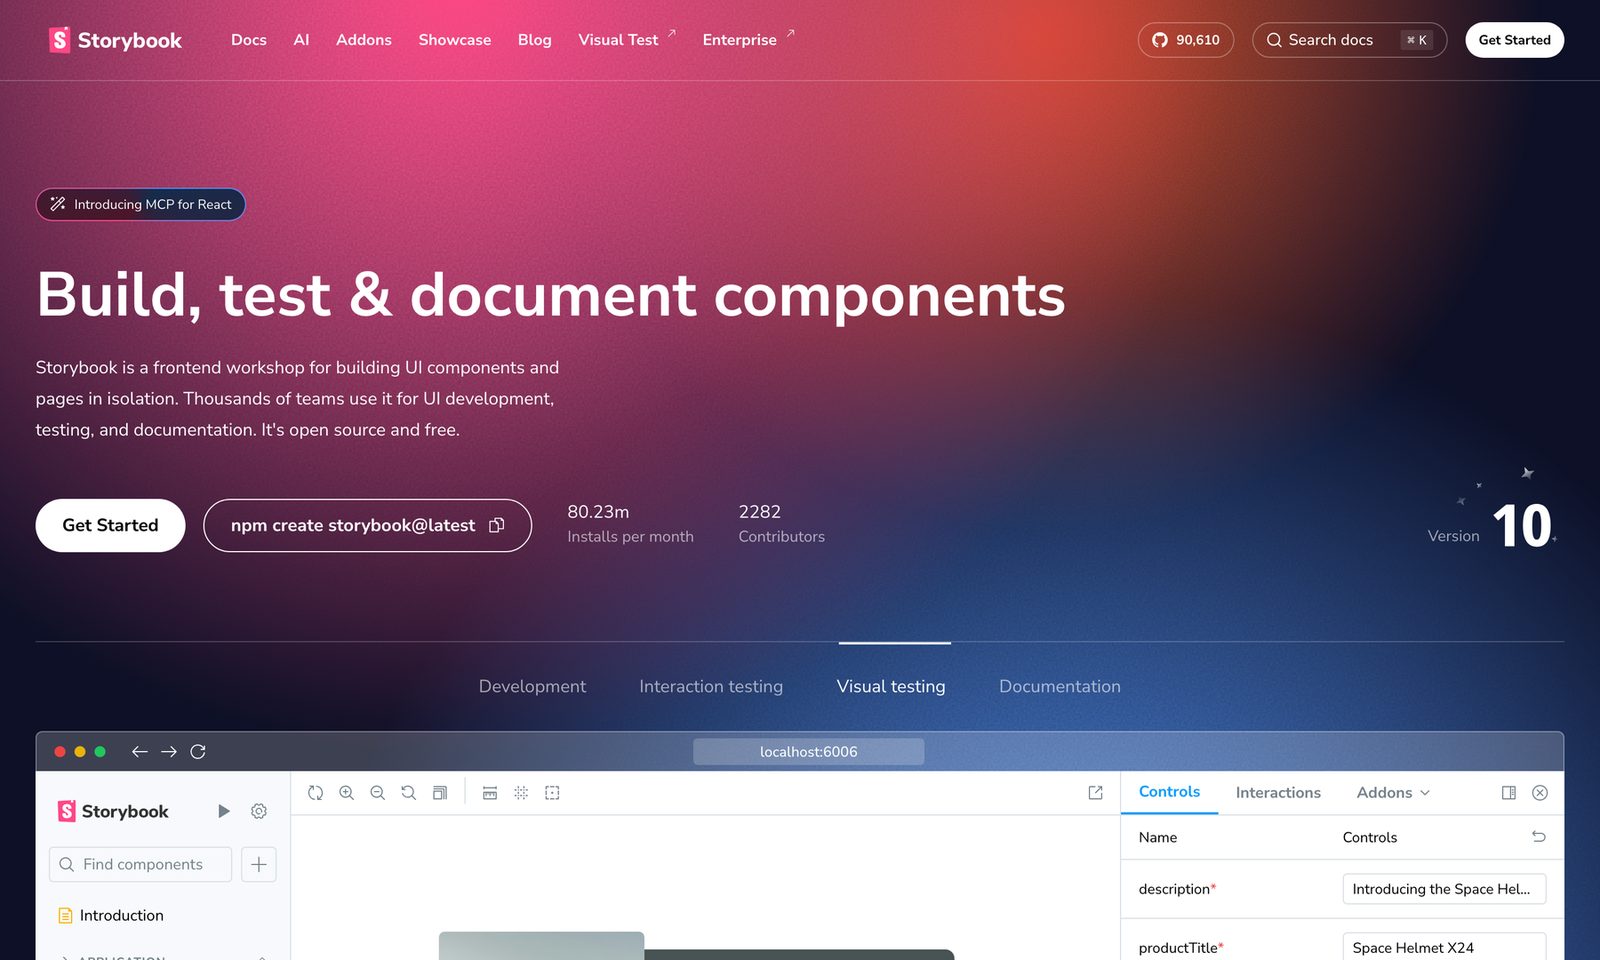Click the localhost:6006 address bar
The image size is (1600, 960).
[x=809, y=752]
